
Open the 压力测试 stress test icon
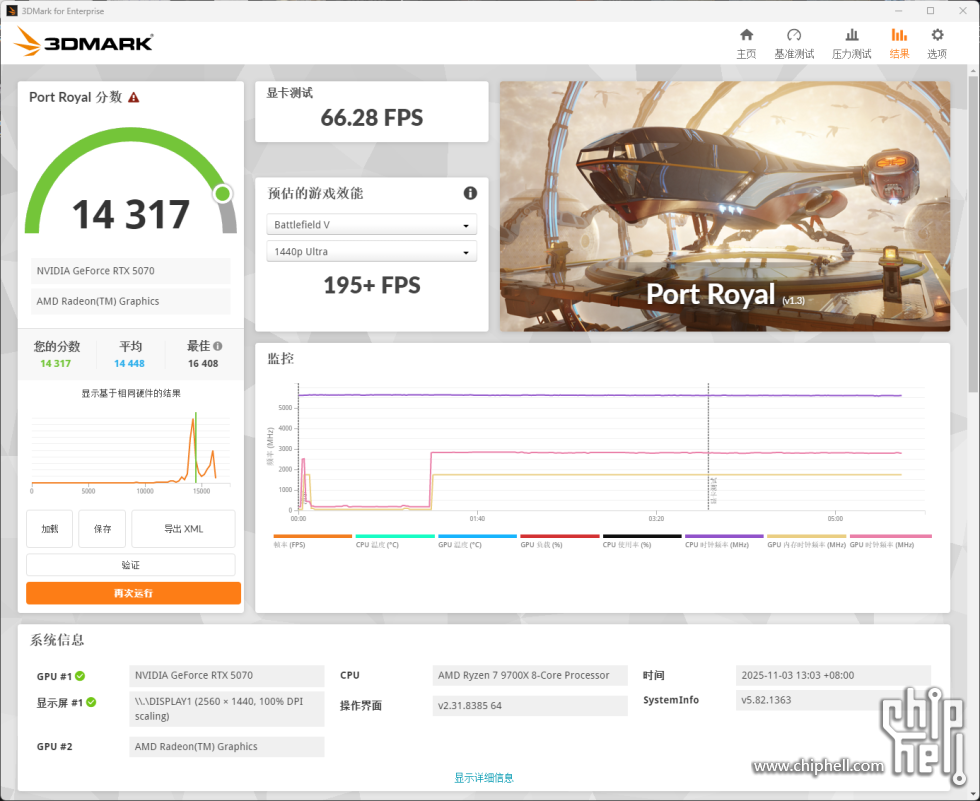(x=851, y=36)
